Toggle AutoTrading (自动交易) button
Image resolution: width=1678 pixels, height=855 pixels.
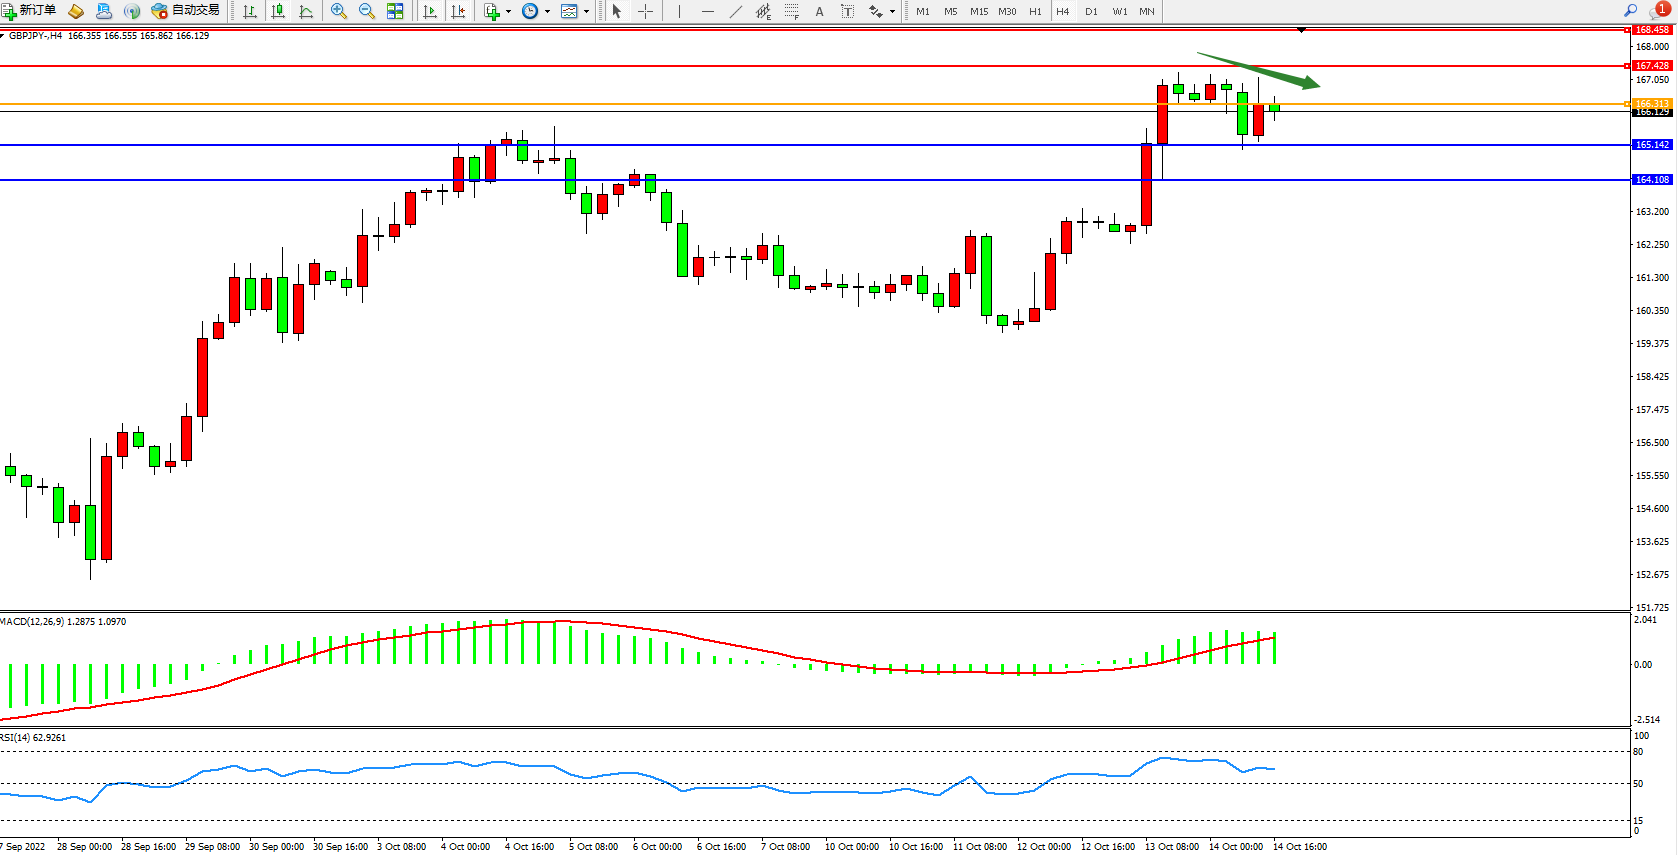pos(186,11)
